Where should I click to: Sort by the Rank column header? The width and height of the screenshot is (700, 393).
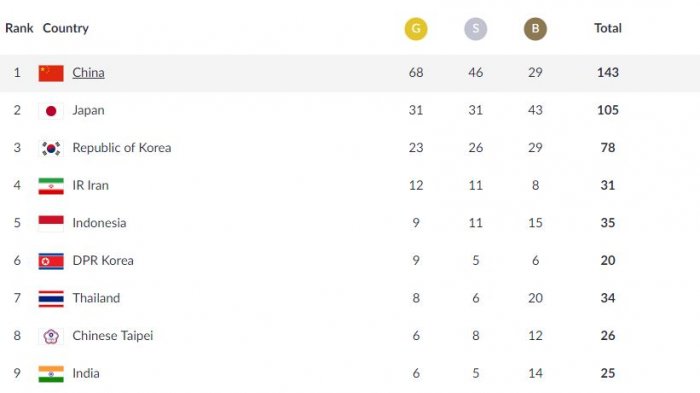pos(19,28)
